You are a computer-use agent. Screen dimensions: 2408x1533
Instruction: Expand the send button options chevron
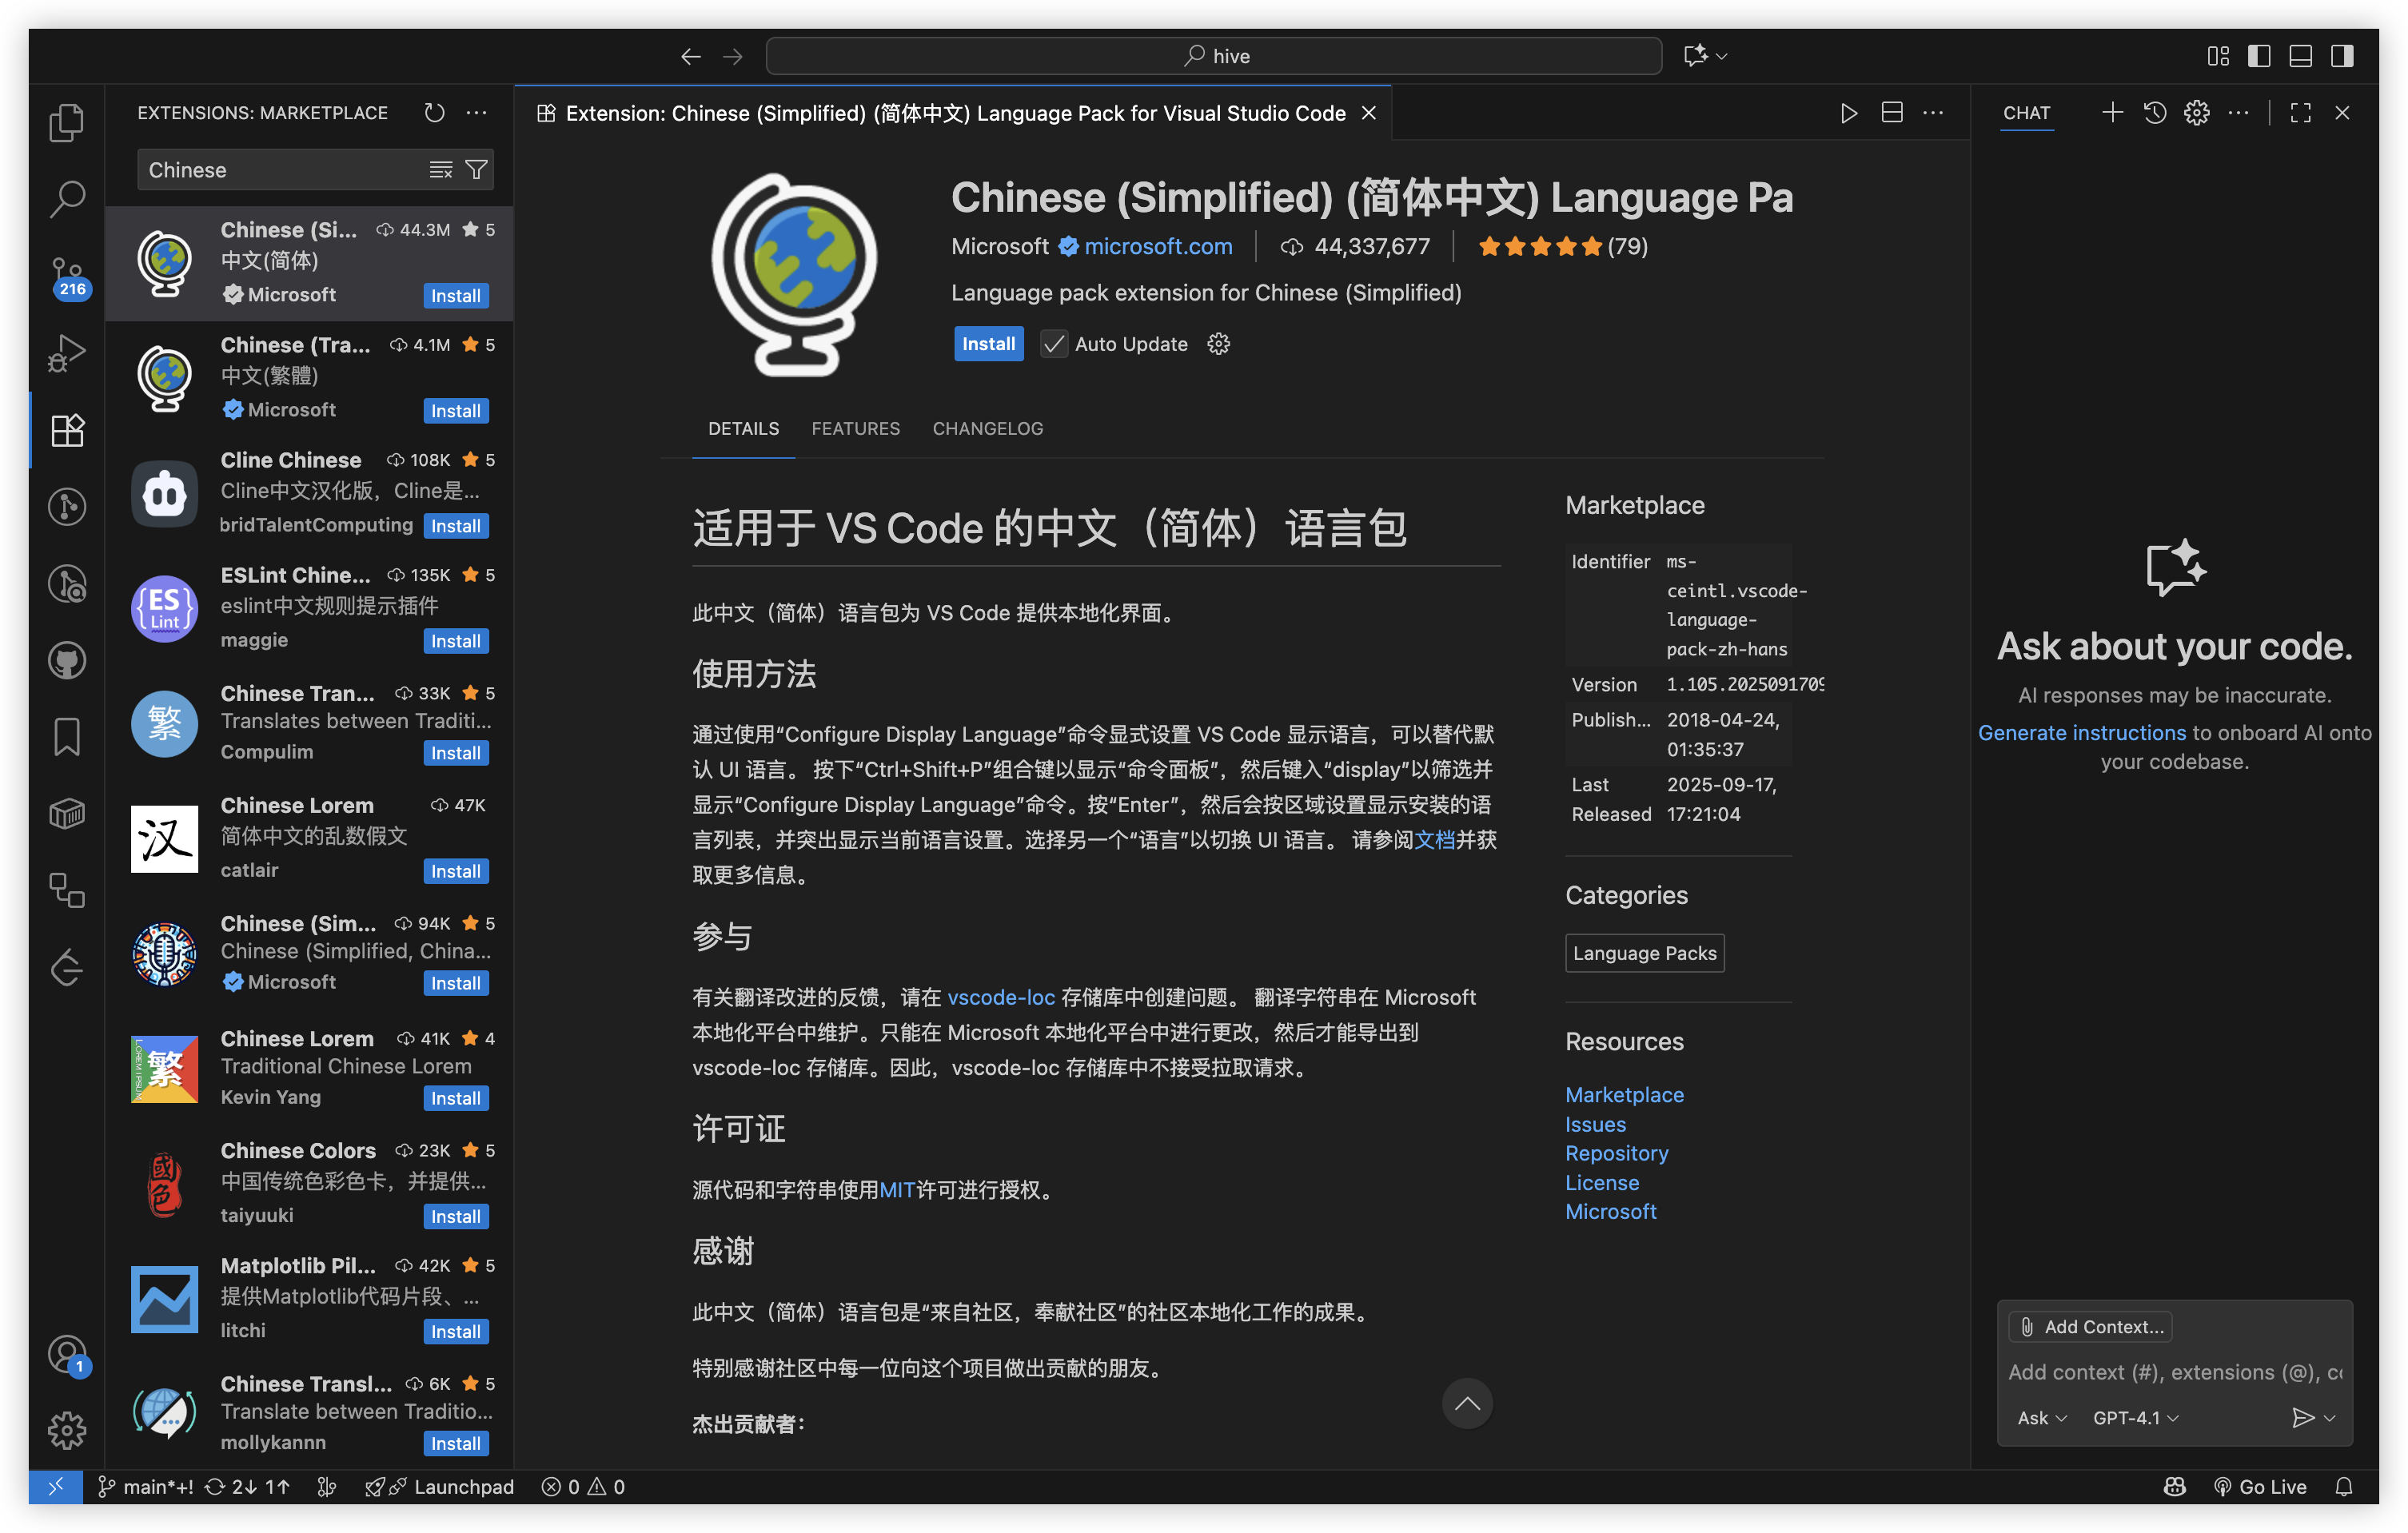point(2330,1418)
